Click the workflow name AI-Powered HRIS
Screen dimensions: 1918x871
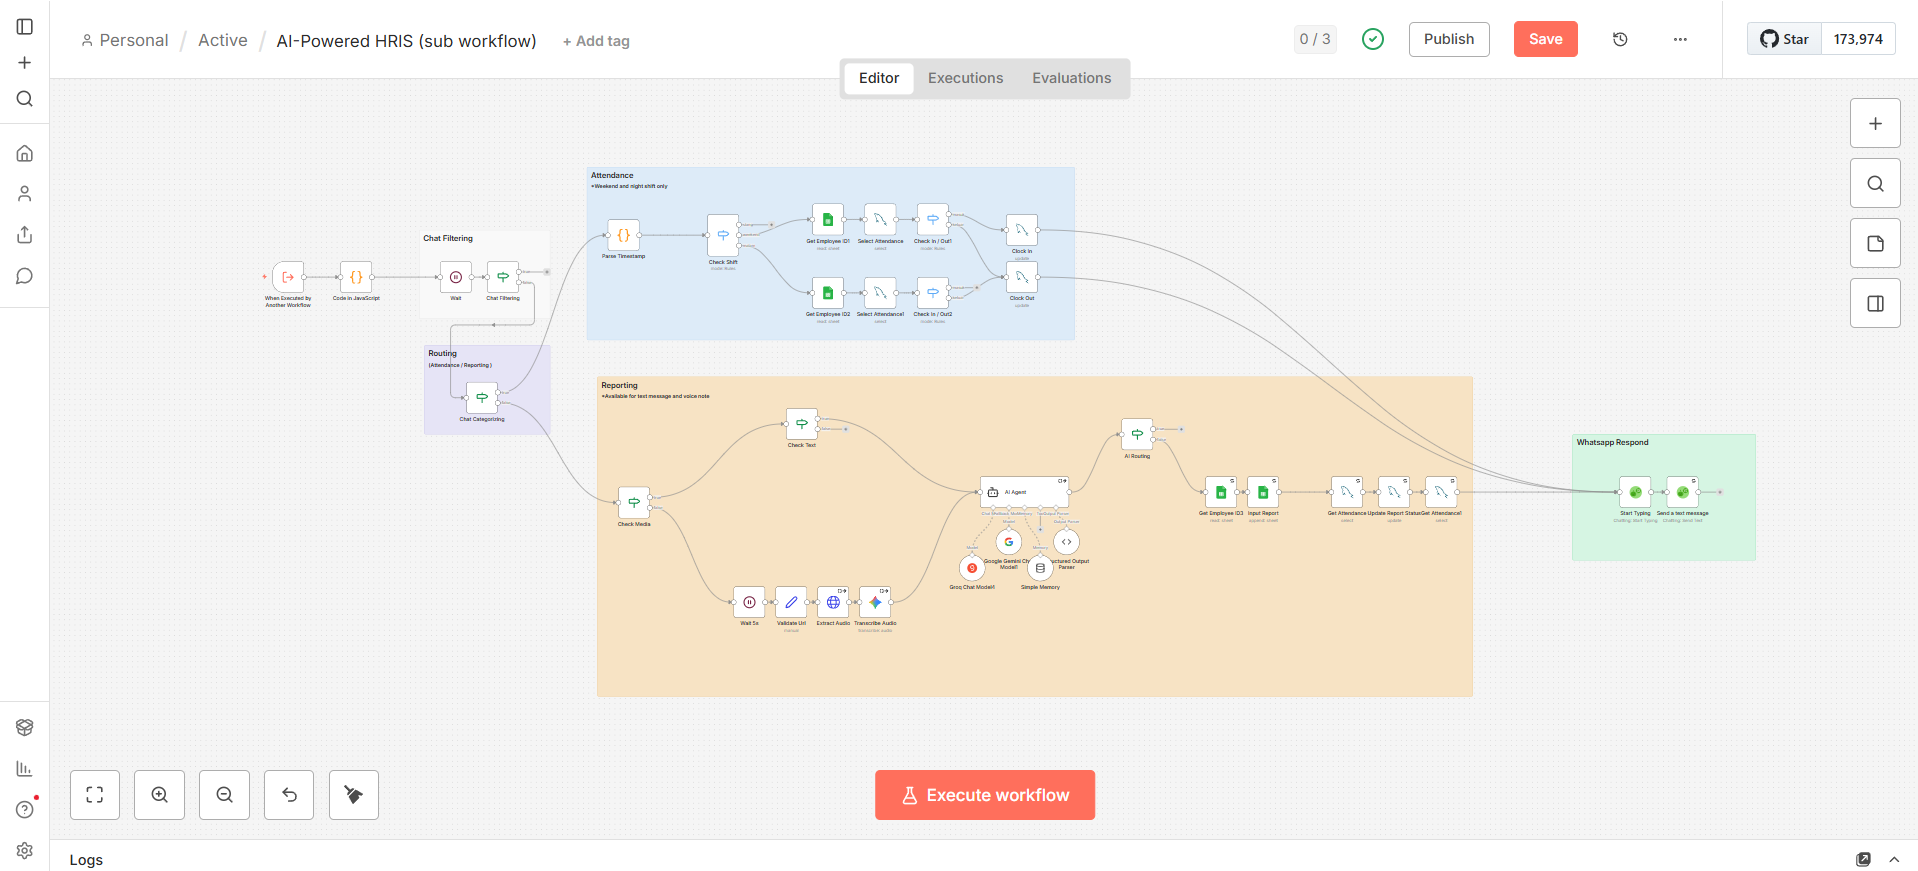406,41
